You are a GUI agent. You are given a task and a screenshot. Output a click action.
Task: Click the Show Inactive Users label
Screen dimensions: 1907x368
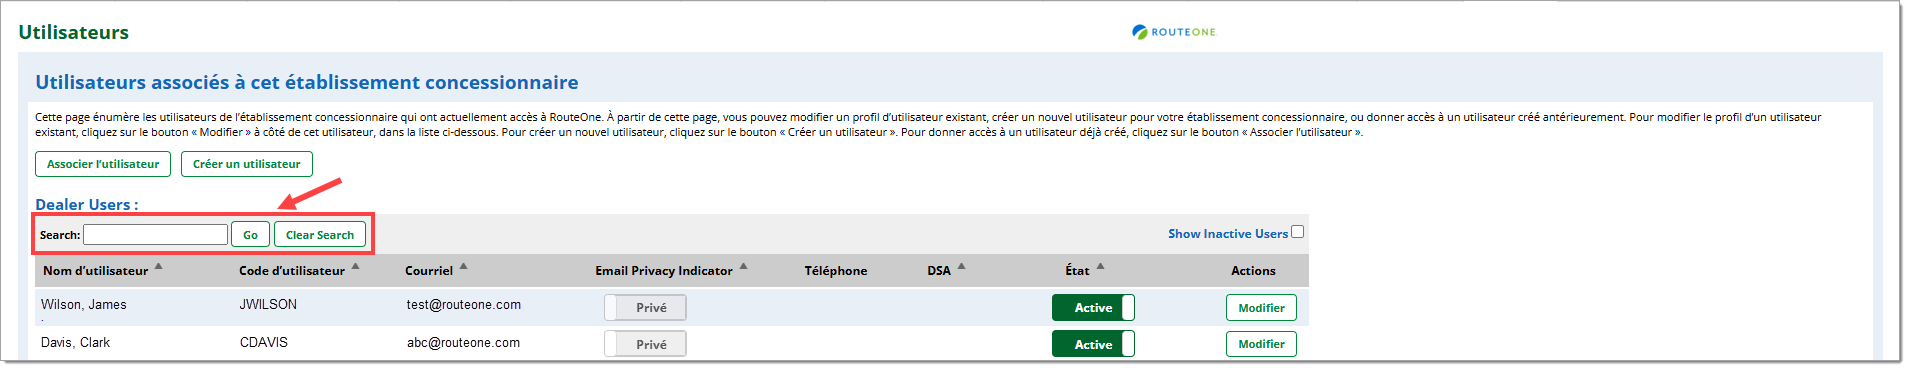click(1228, 234)
